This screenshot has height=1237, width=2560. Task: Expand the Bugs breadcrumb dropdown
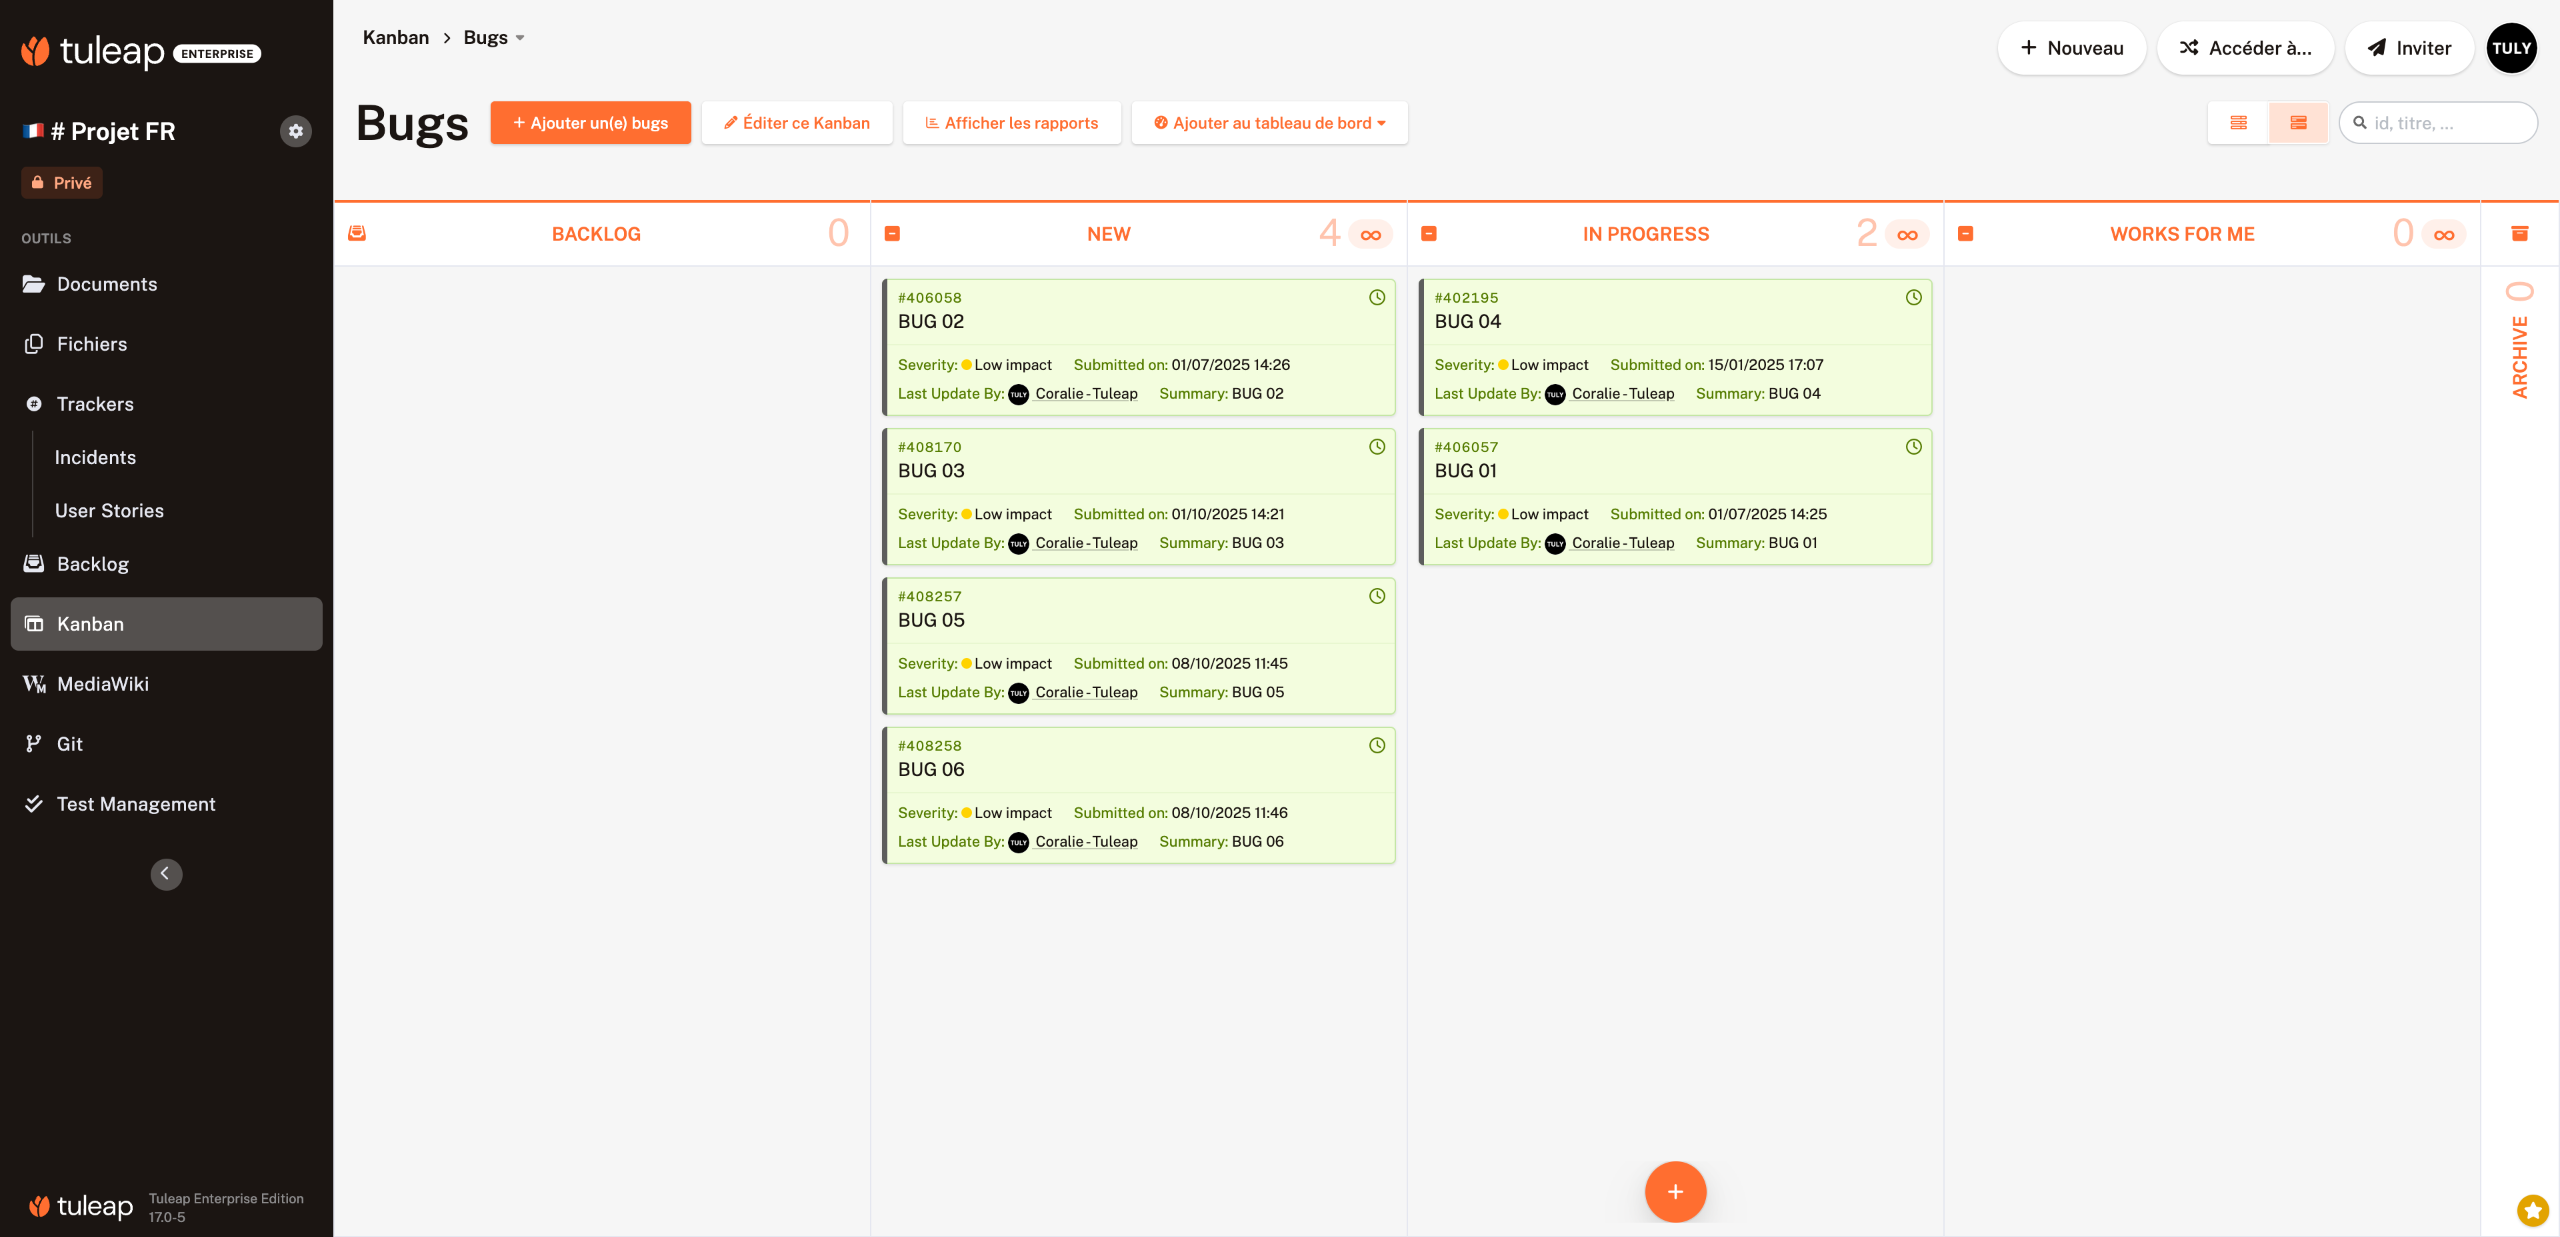click(x=519, y=38)
